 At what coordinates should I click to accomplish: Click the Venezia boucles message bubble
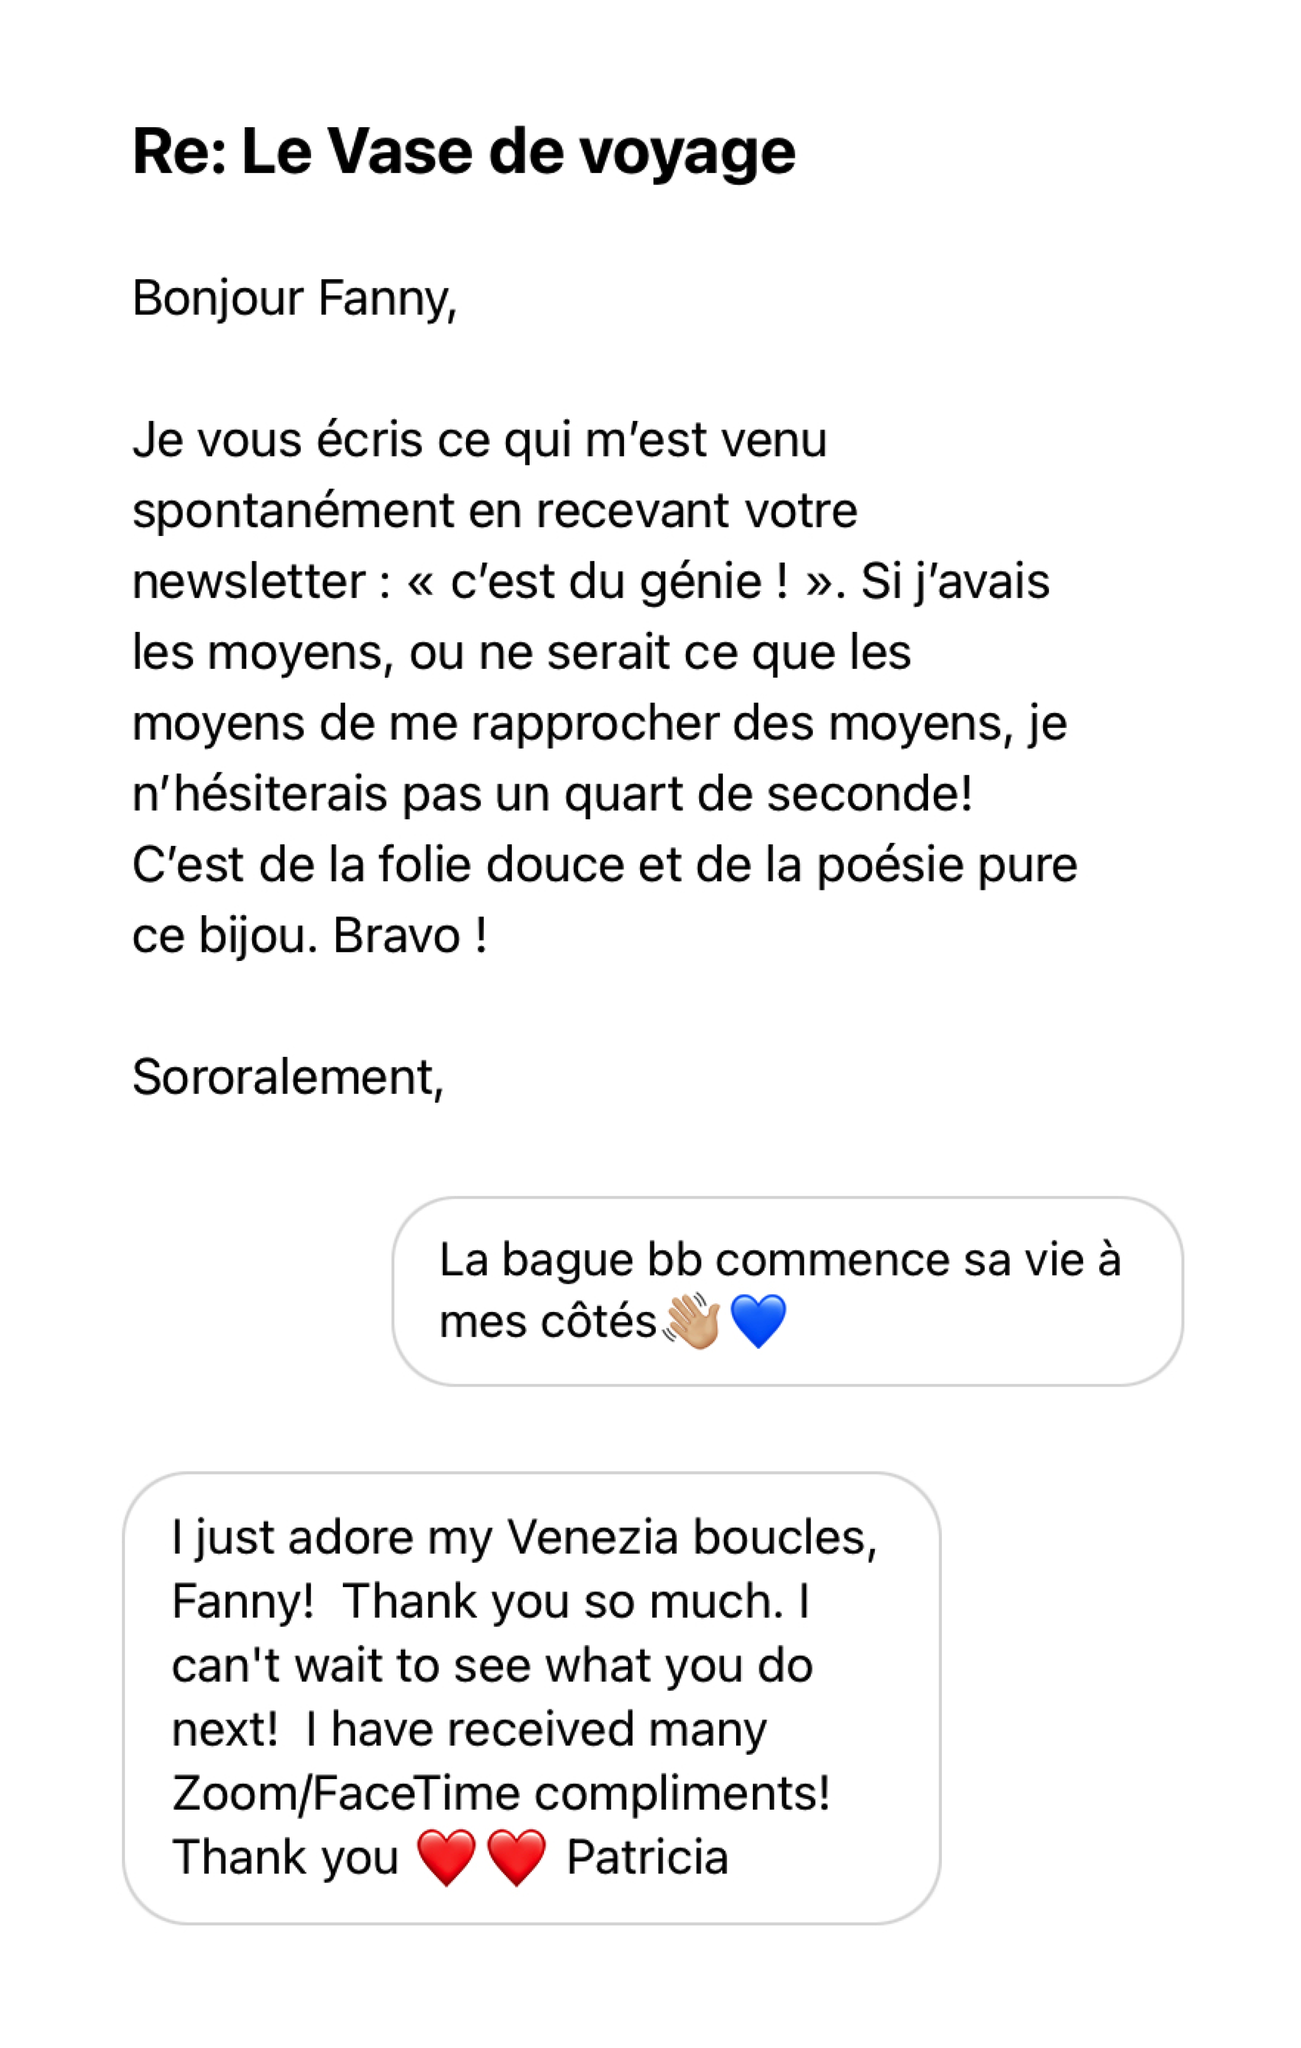coord(532,1698)
